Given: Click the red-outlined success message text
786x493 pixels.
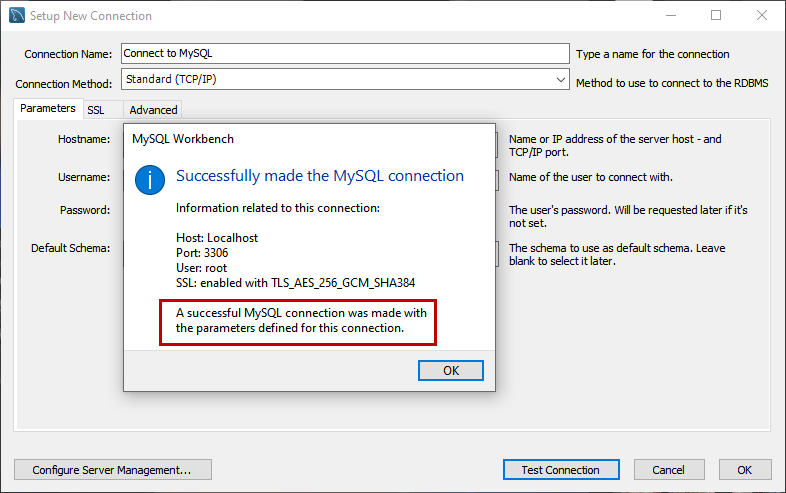Looking at the screenshot, I should point(297,320).
